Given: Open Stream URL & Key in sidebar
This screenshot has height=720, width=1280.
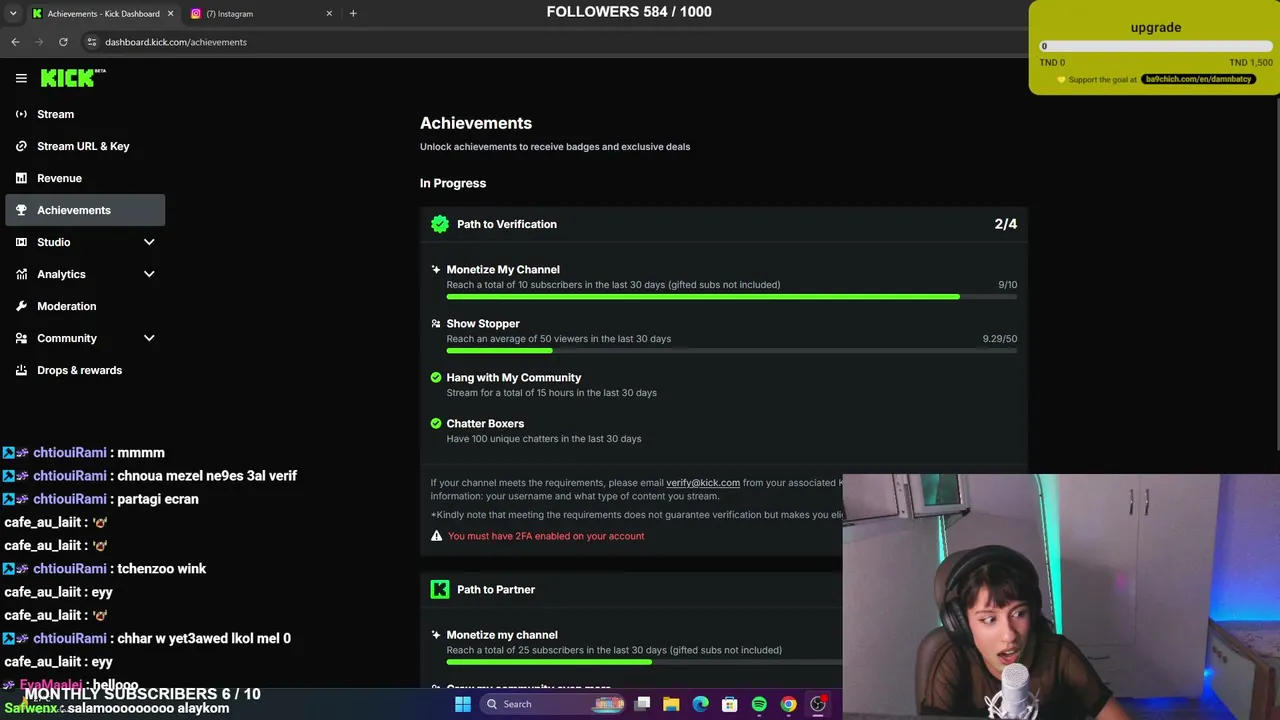Looking at the screenshot, I should click(x=85, y=146).
